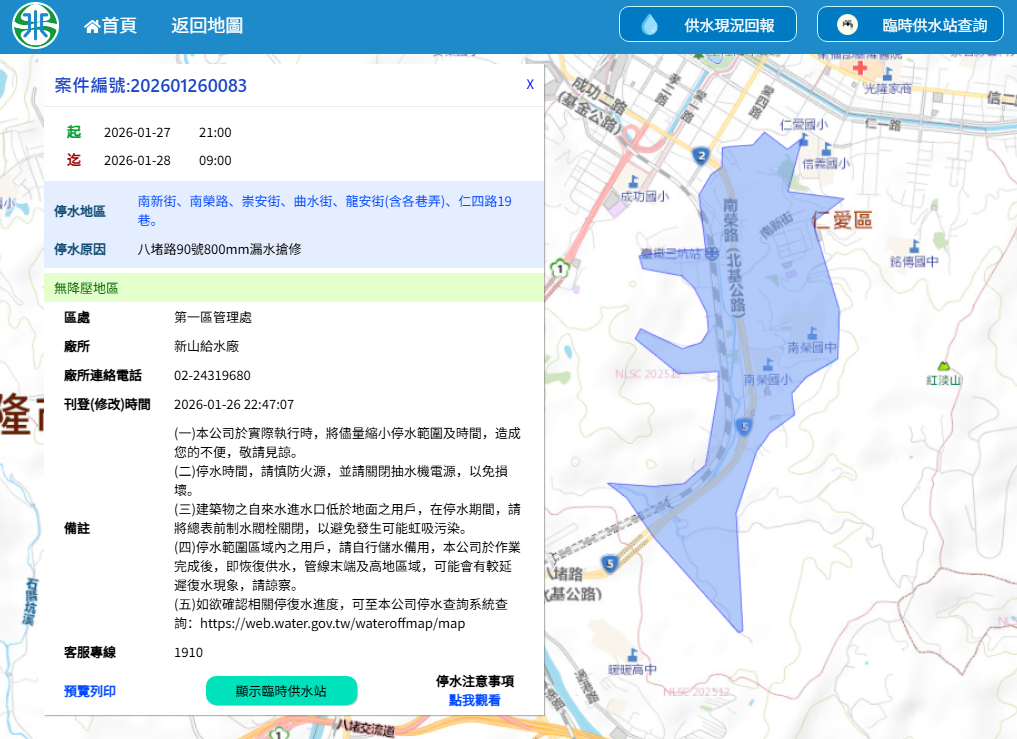1017x739 pixels.
Task: Select the 仁愛國小 school flag marker
Action: (804, 139)
